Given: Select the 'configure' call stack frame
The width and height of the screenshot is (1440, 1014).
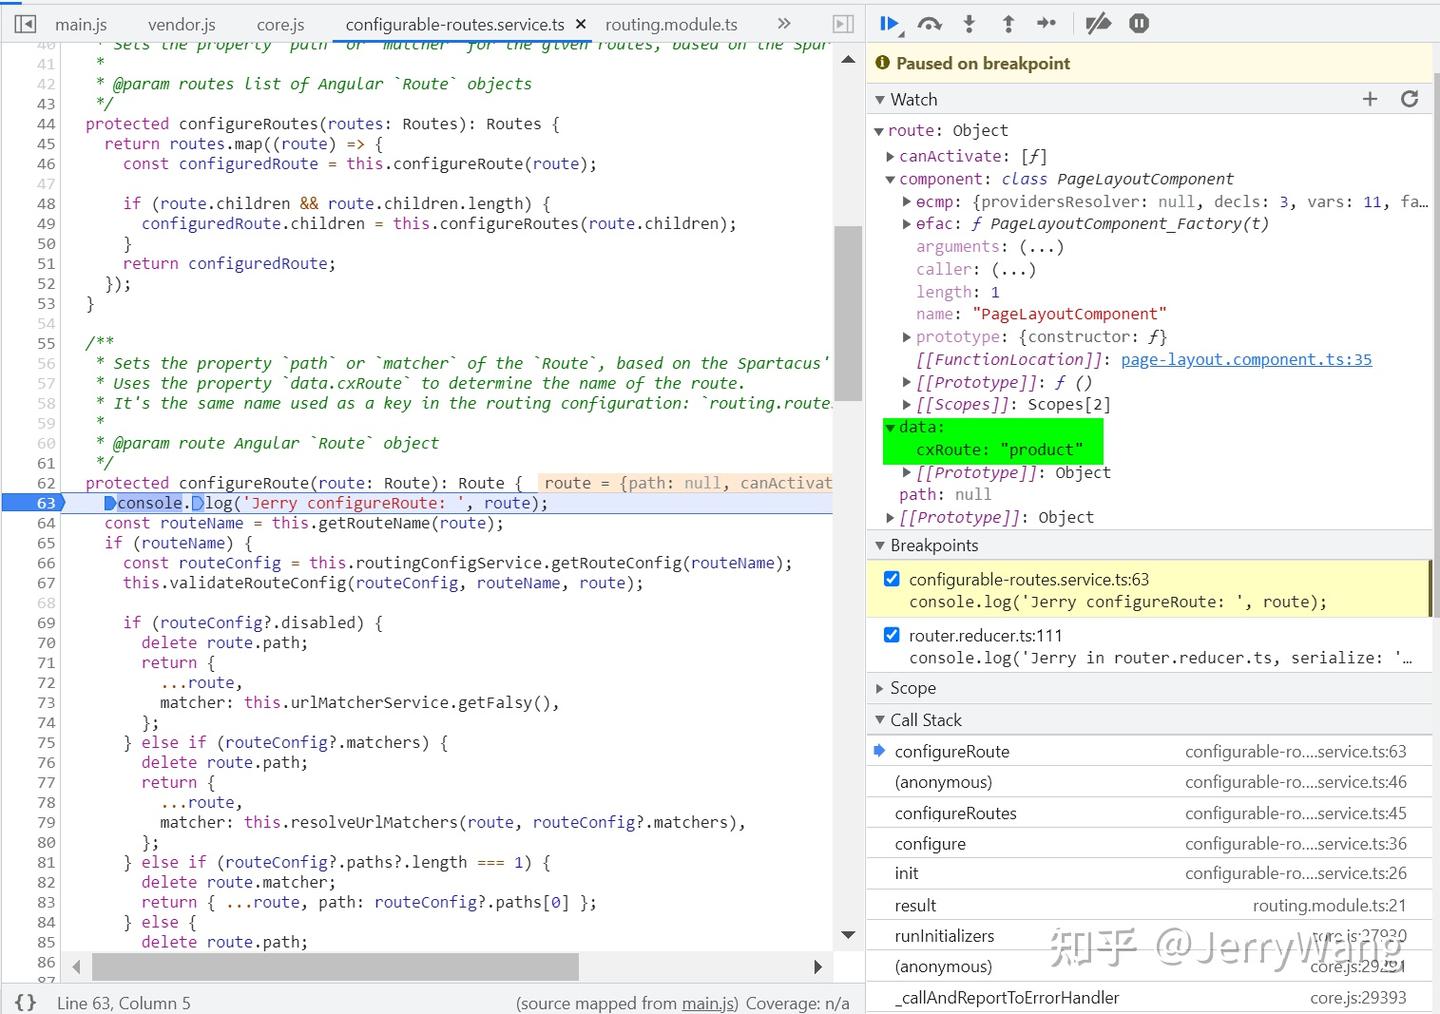Looking at the screenshot, I should (1149, 844).
